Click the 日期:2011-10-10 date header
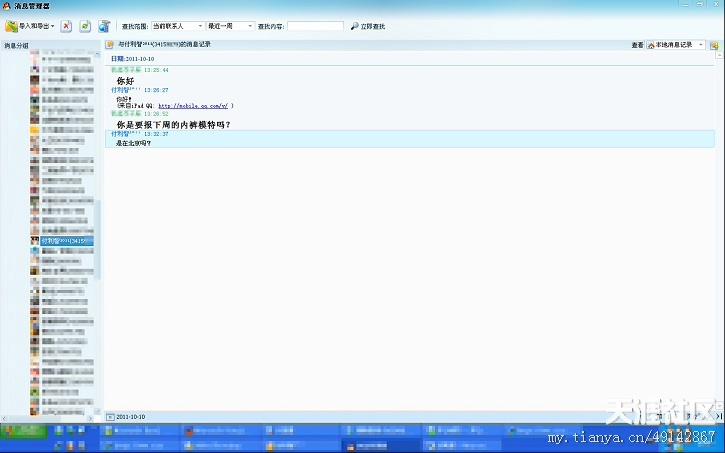The height and width of the screenshot is (453, 725). (x=133, y=59)
